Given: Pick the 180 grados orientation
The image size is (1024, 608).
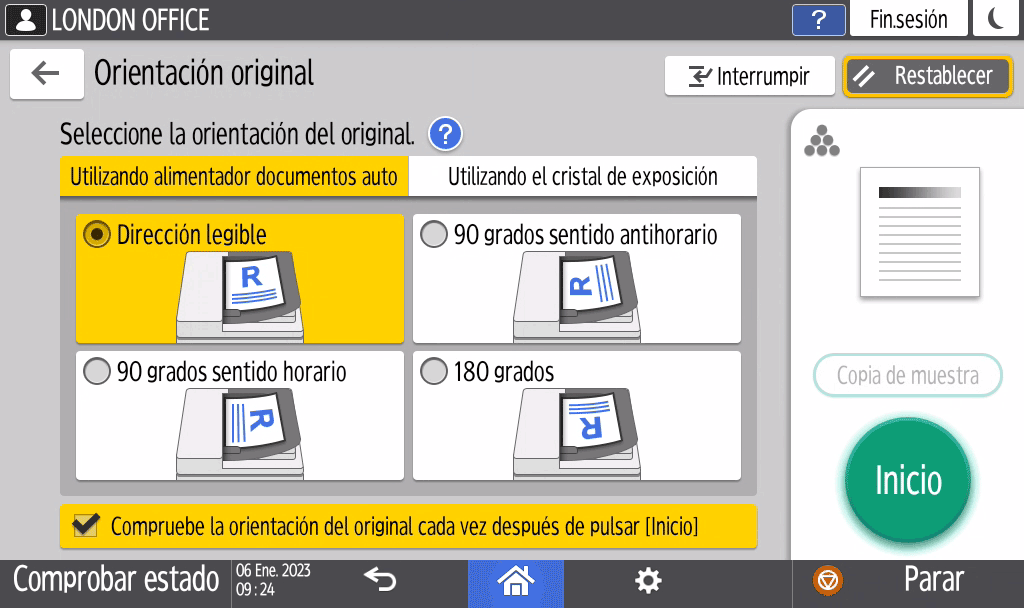Looking at the screenshot, I should [x=434, y=372].
